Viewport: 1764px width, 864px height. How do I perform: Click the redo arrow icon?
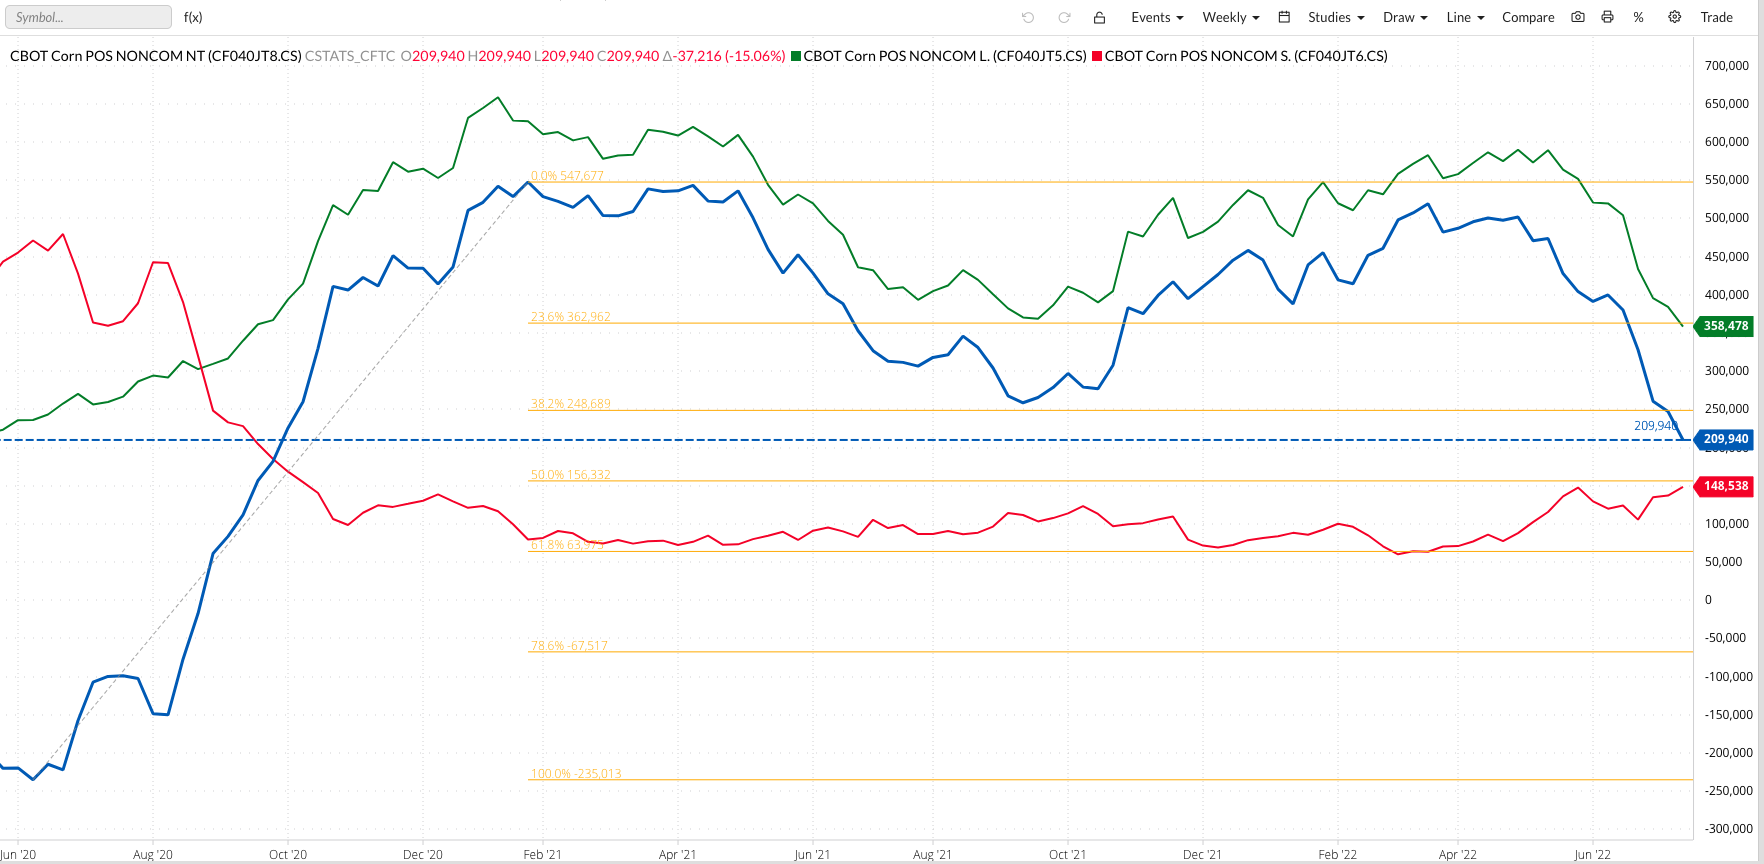click(x=1064, y=17)
